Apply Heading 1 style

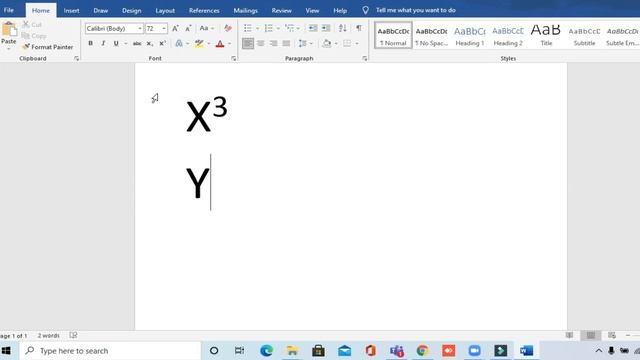pos(470,36)
